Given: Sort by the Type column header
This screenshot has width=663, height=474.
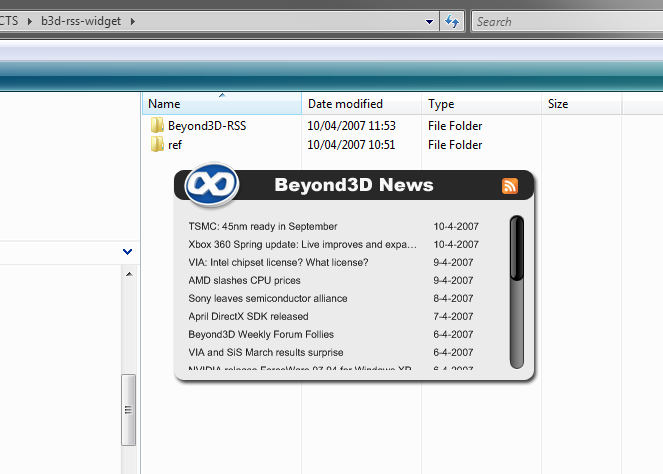Looking at the screenshot, I should [x=482, y=104].
